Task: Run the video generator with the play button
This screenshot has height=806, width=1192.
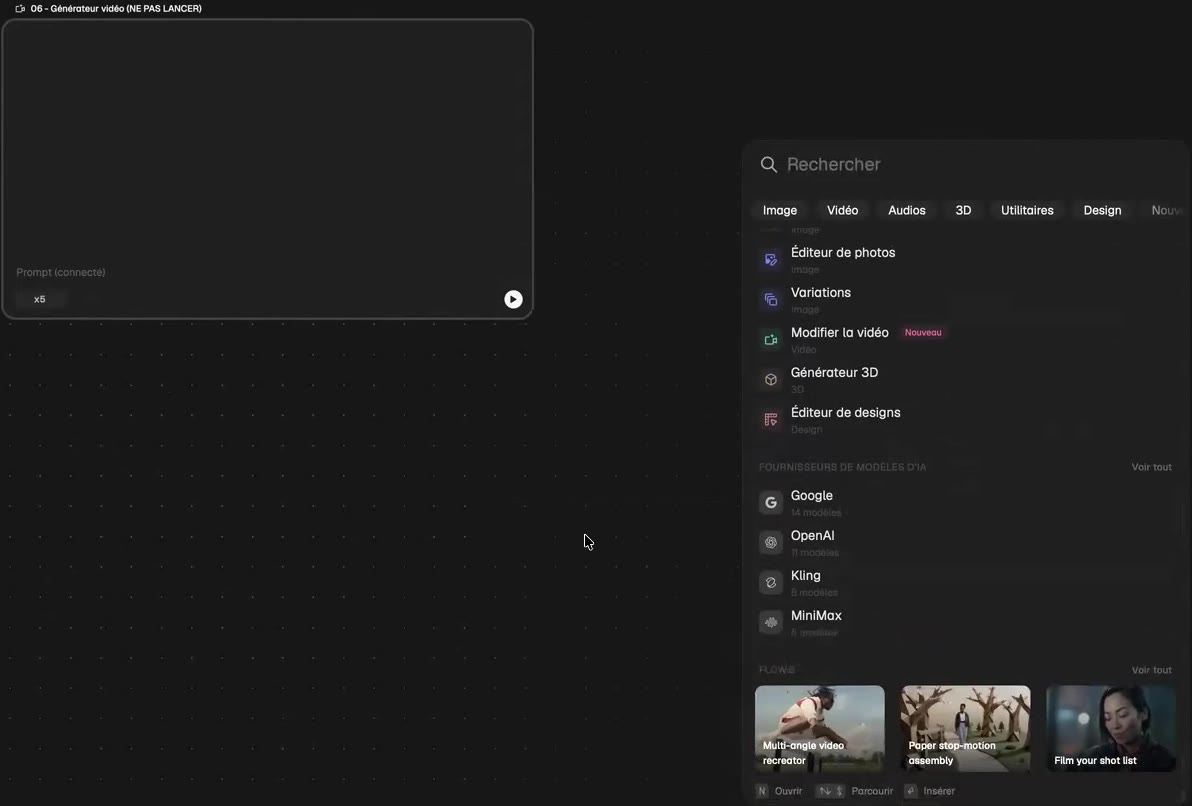Action: coord(513,300)
